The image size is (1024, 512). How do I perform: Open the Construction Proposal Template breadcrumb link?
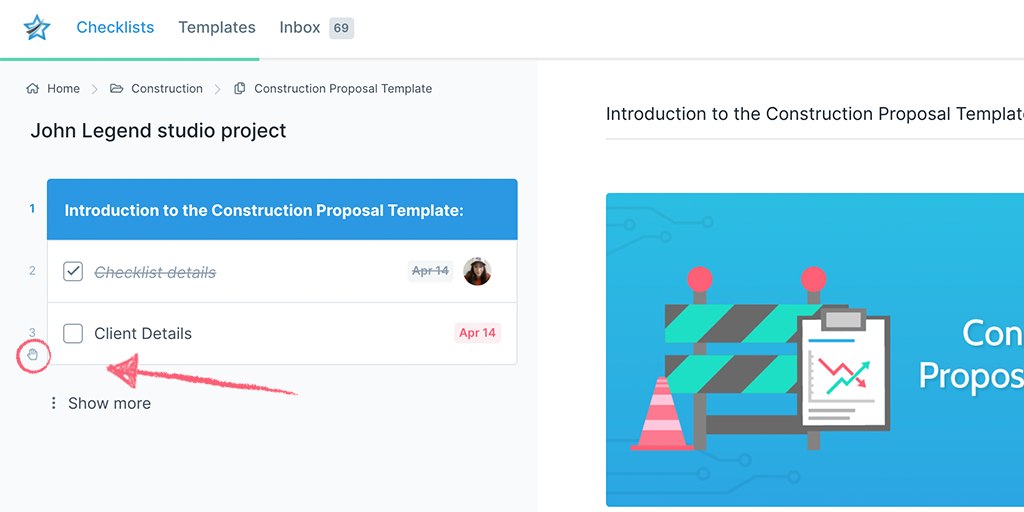(x=343, y=88)
